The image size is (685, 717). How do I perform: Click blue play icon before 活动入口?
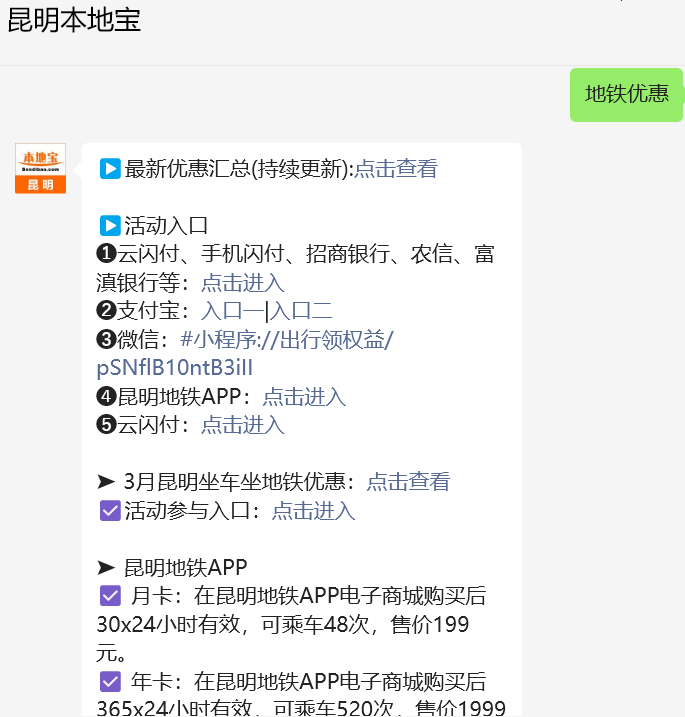coord(110,225)
